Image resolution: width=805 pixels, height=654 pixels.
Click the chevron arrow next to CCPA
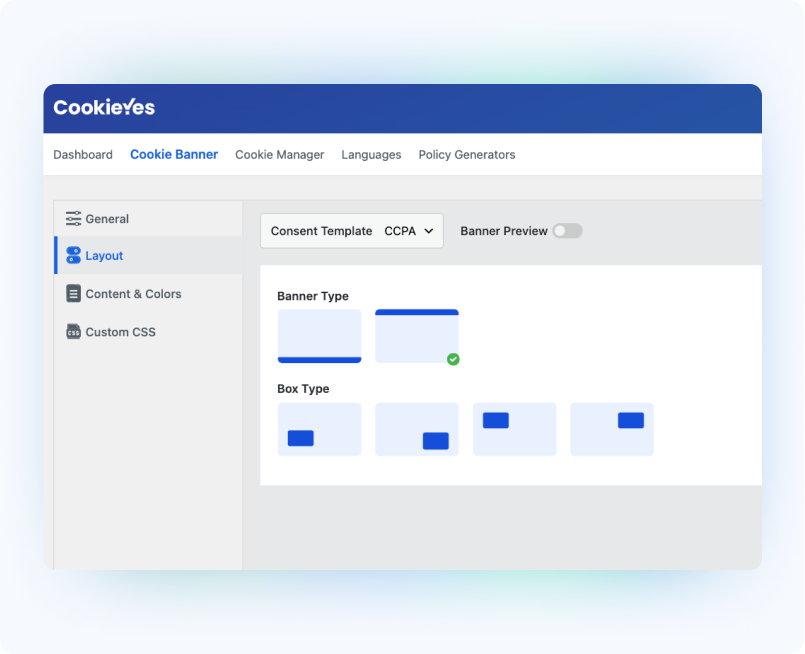pos(429,231)
